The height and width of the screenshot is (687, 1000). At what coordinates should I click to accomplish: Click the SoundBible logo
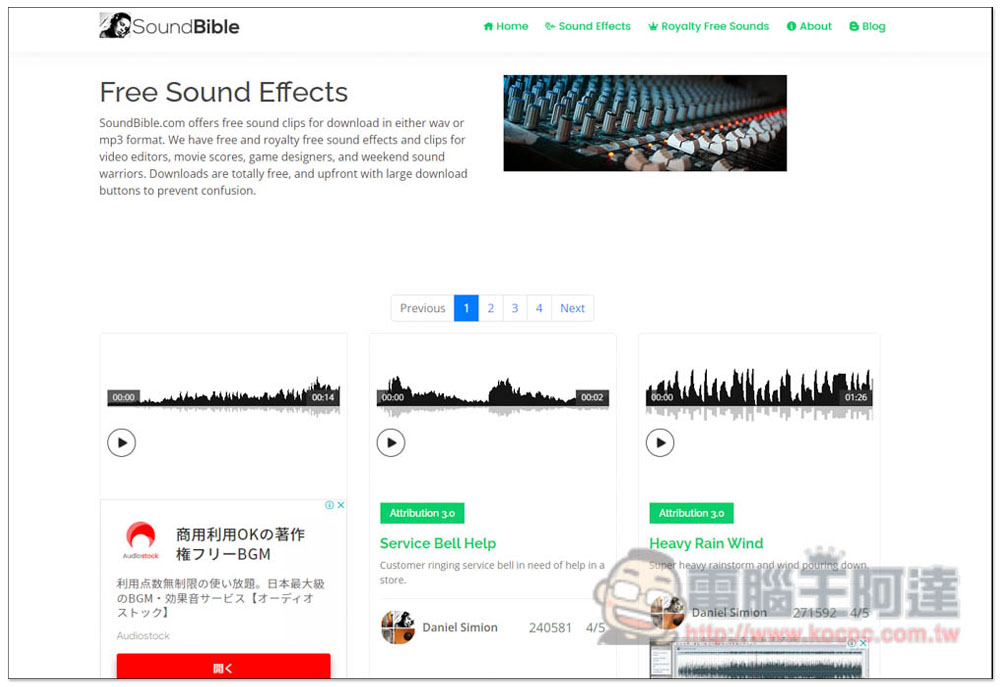pyautogui.click(x=169, y=26)
